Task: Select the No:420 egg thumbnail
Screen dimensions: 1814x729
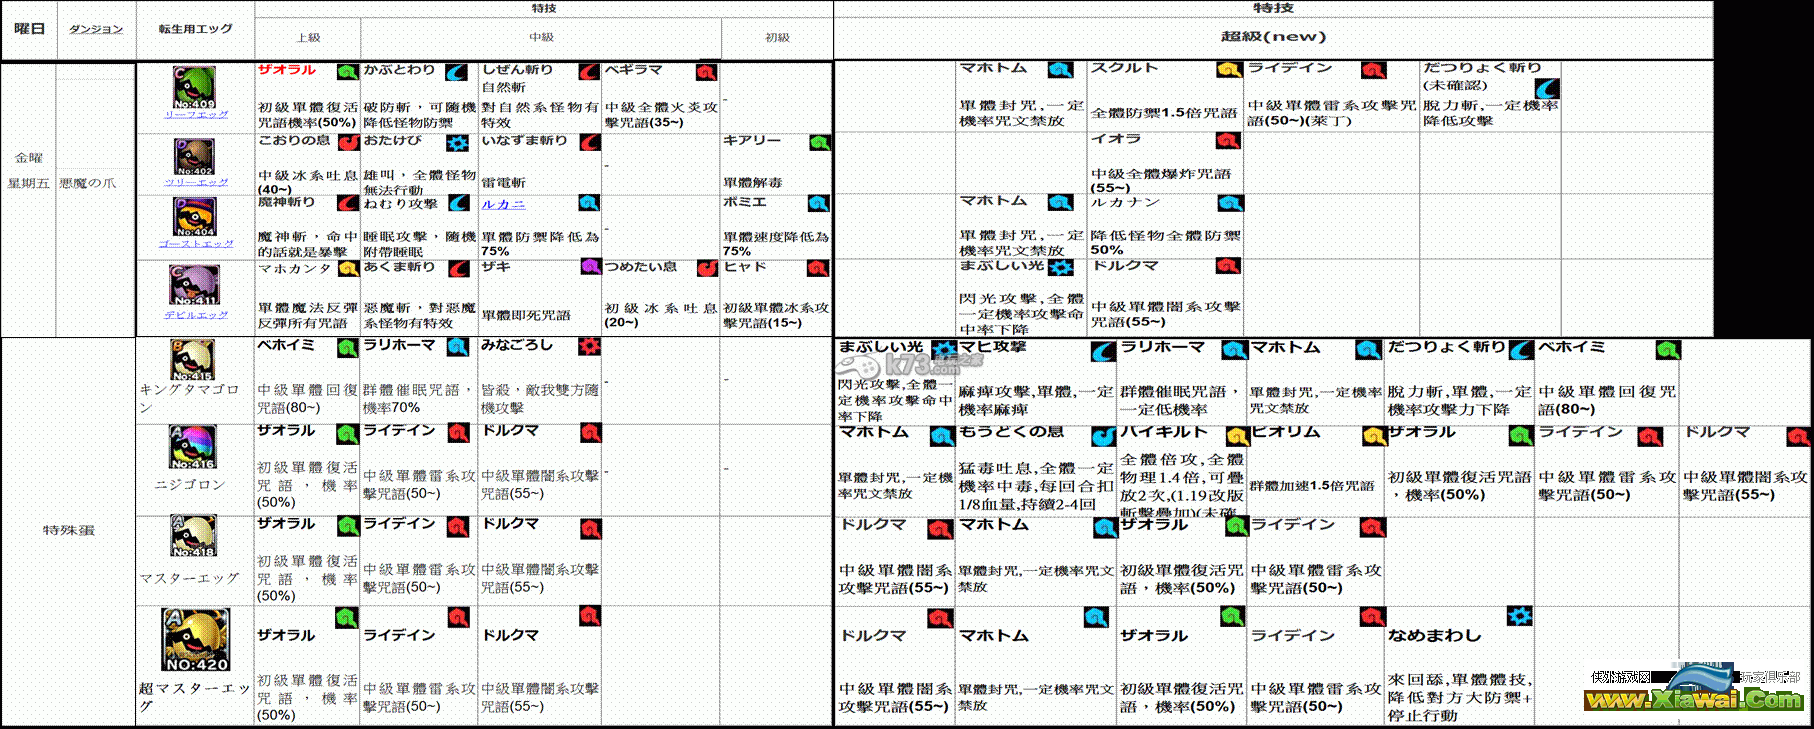Action: point(196,640)
